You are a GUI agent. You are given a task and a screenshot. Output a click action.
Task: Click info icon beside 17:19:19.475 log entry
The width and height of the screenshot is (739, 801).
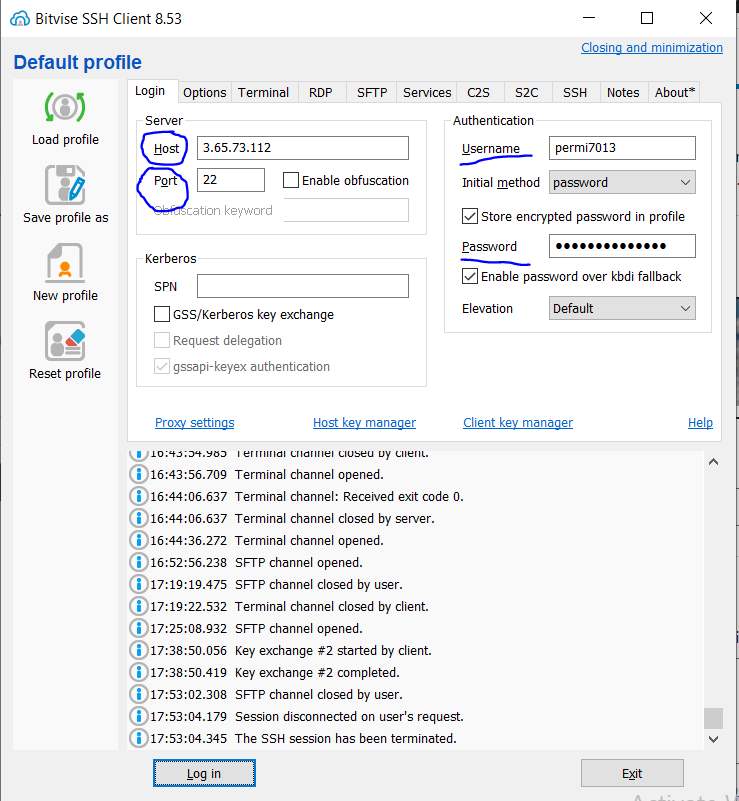(138, 584)
